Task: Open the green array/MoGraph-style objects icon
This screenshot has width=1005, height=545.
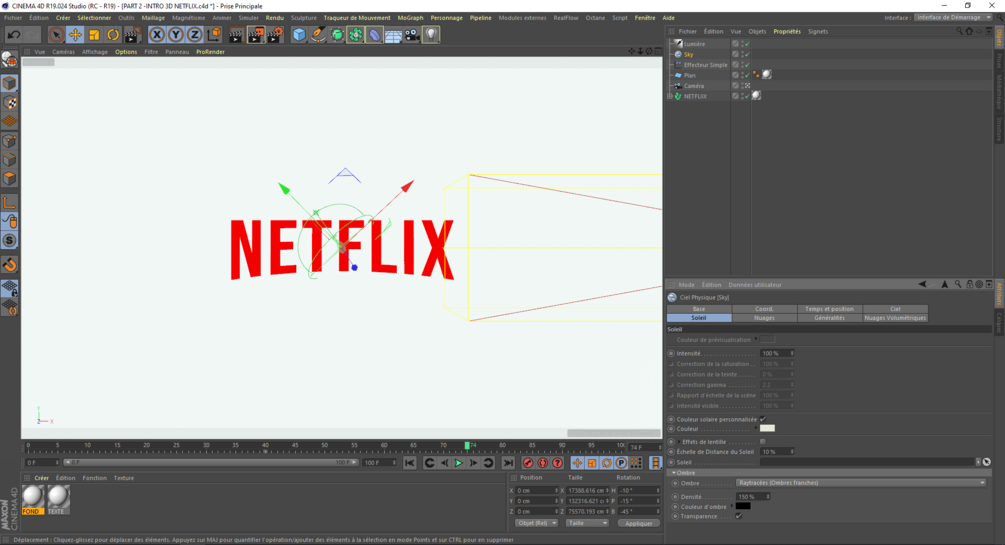Action: [x=356, y=35]
